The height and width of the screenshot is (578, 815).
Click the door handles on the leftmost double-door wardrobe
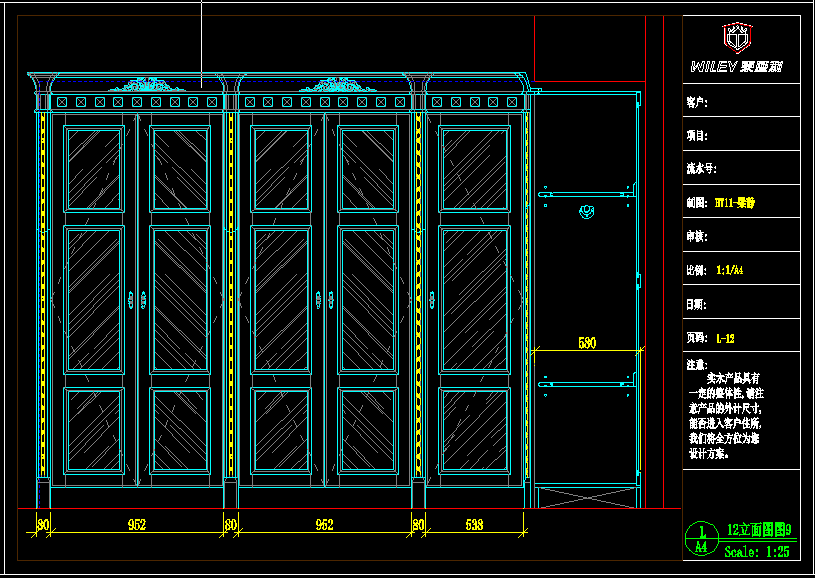click(137, 299)
